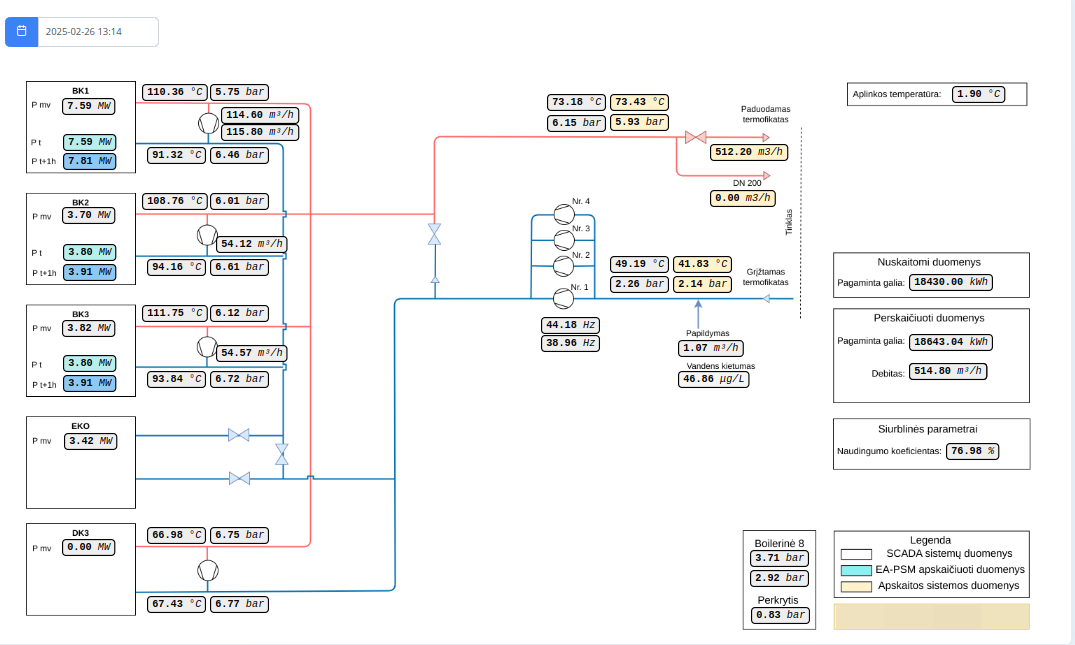Click network pump Nr. 4 symbol
The image size is (1075, 645).
562,213
